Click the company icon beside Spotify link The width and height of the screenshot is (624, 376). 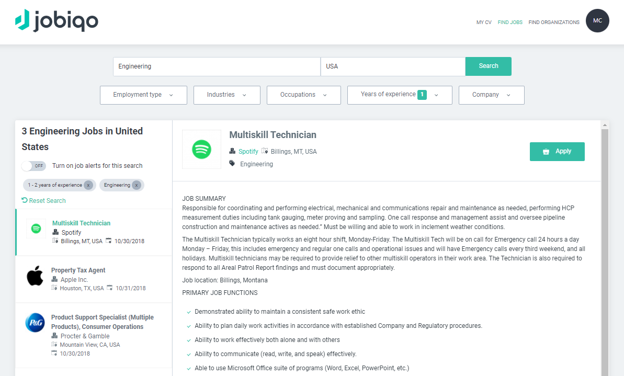[232, 151]
